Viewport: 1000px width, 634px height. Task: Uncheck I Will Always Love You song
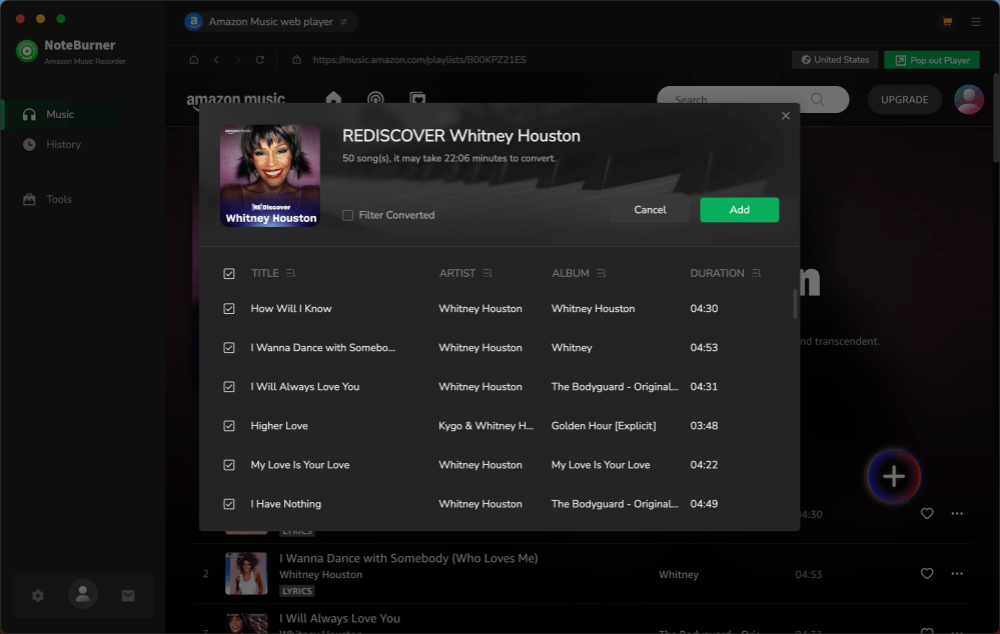click(229, 387)
